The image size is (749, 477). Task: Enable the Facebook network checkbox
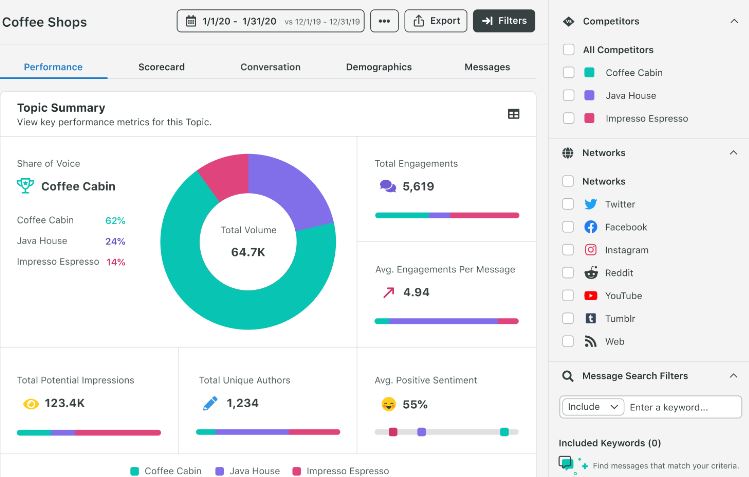click(568, 227)
